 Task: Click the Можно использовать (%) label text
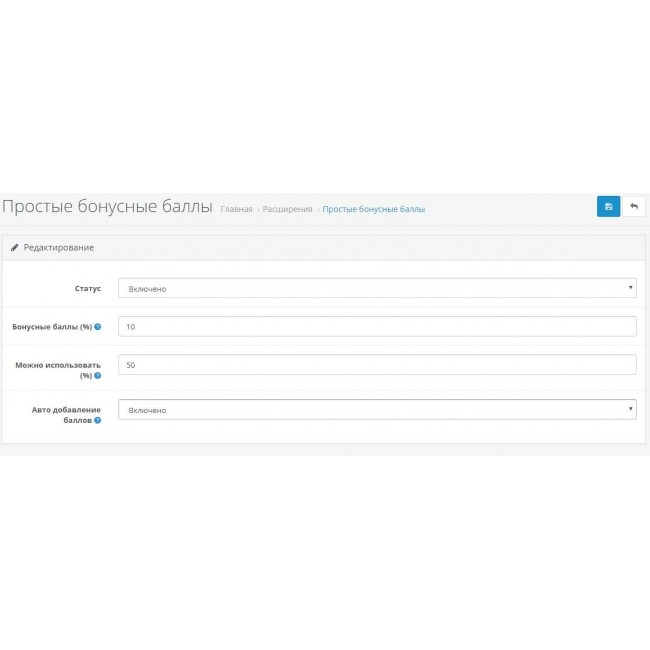click(58, 365)
